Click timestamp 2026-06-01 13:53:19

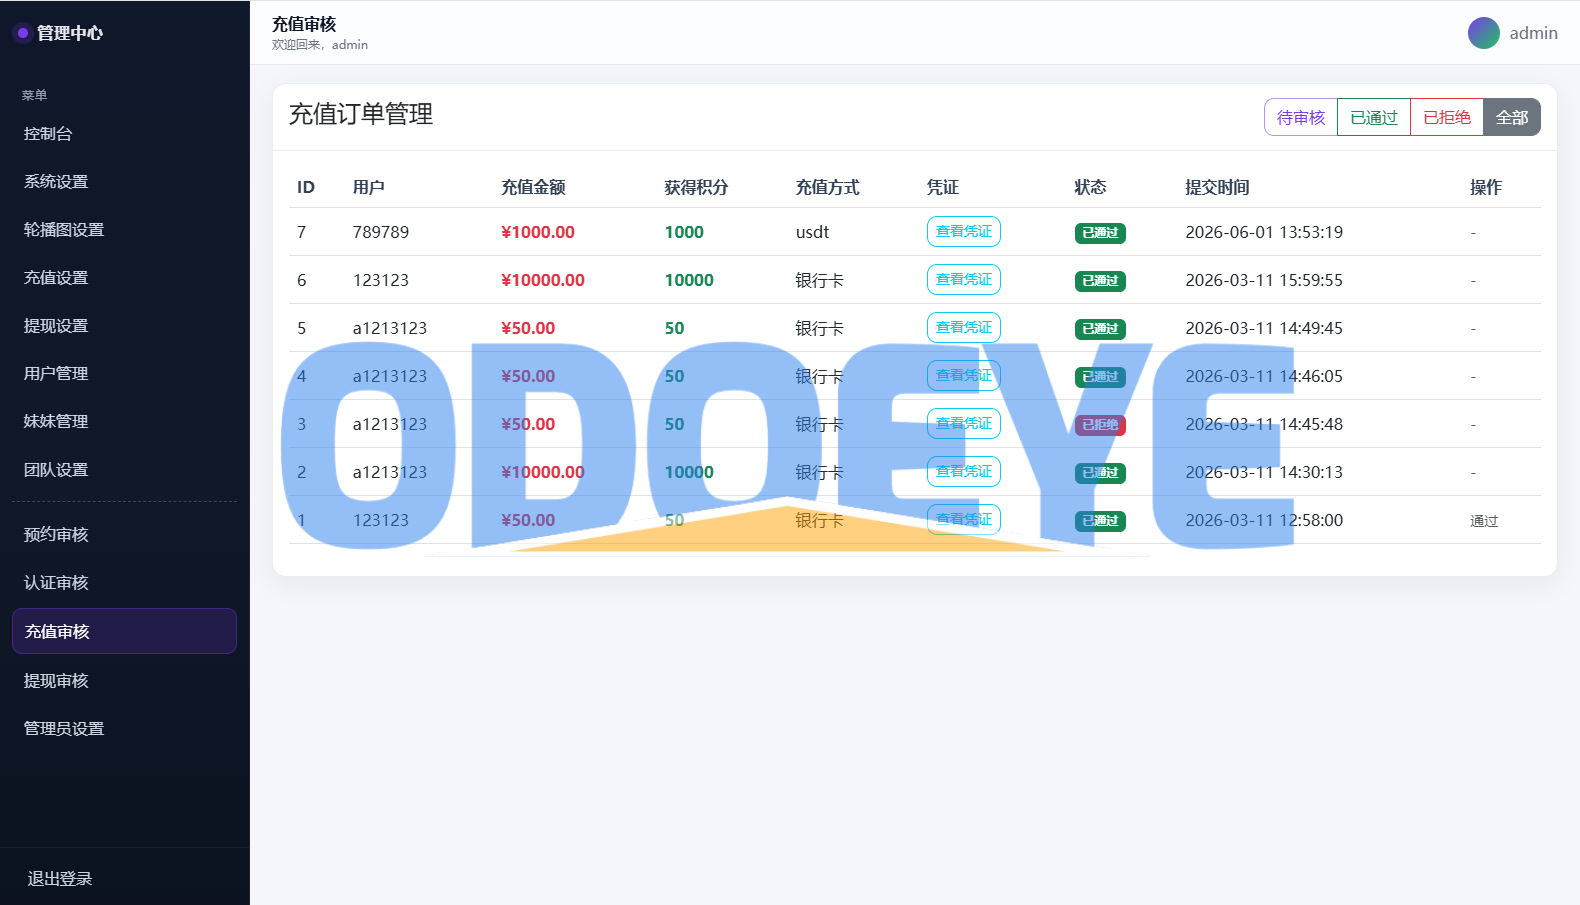1264,232
